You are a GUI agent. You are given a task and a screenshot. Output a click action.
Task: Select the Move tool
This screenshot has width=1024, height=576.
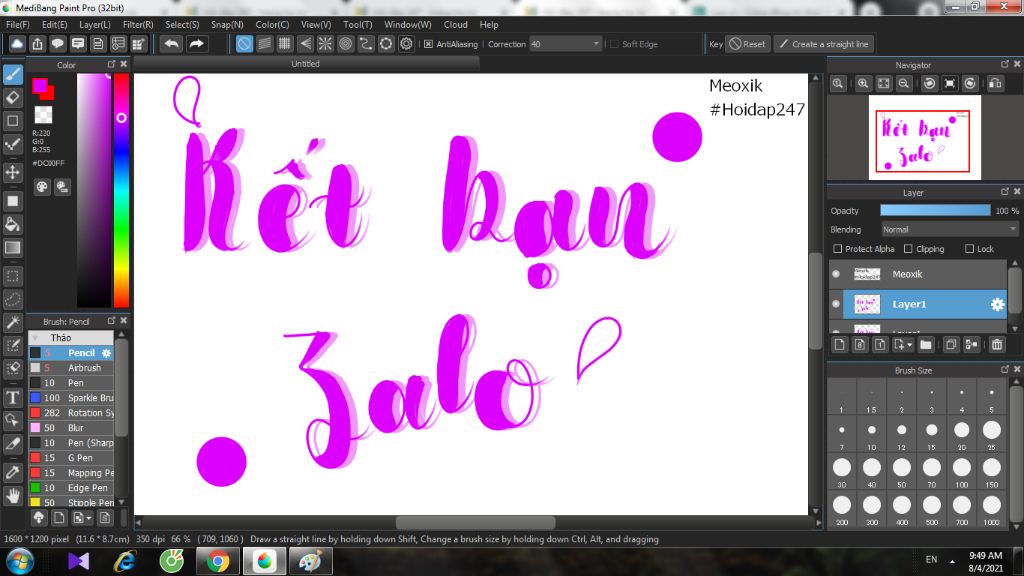coord(12,172)
